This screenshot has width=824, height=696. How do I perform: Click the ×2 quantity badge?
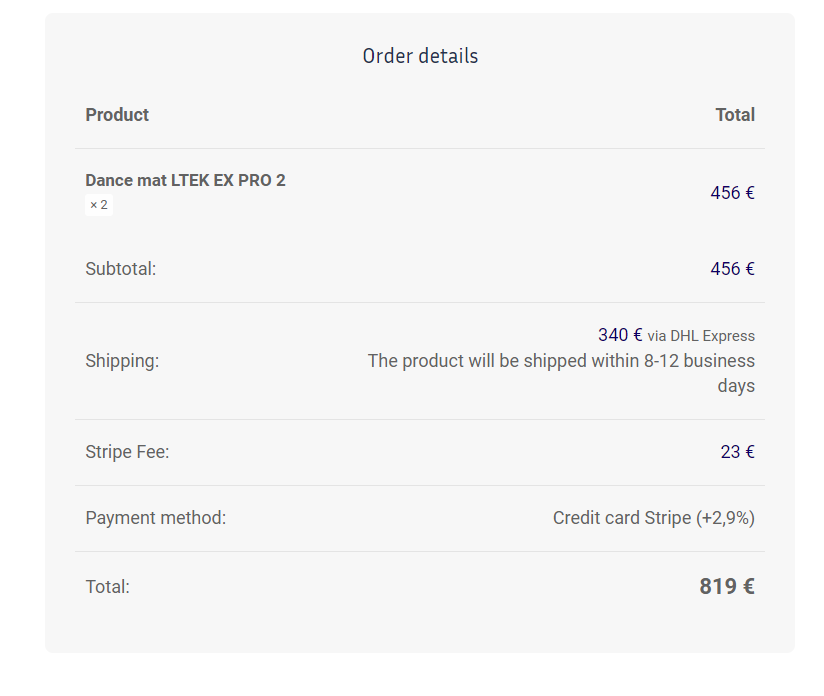click(99, 205)
